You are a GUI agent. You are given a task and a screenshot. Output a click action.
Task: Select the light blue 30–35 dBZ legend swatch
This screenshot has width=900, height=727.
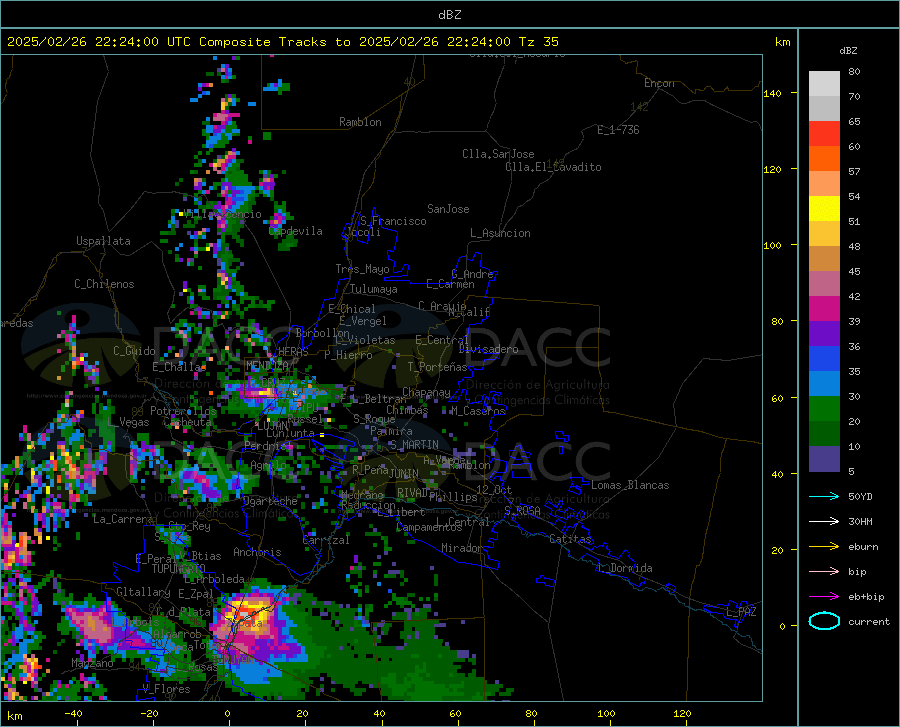[824, 384]
